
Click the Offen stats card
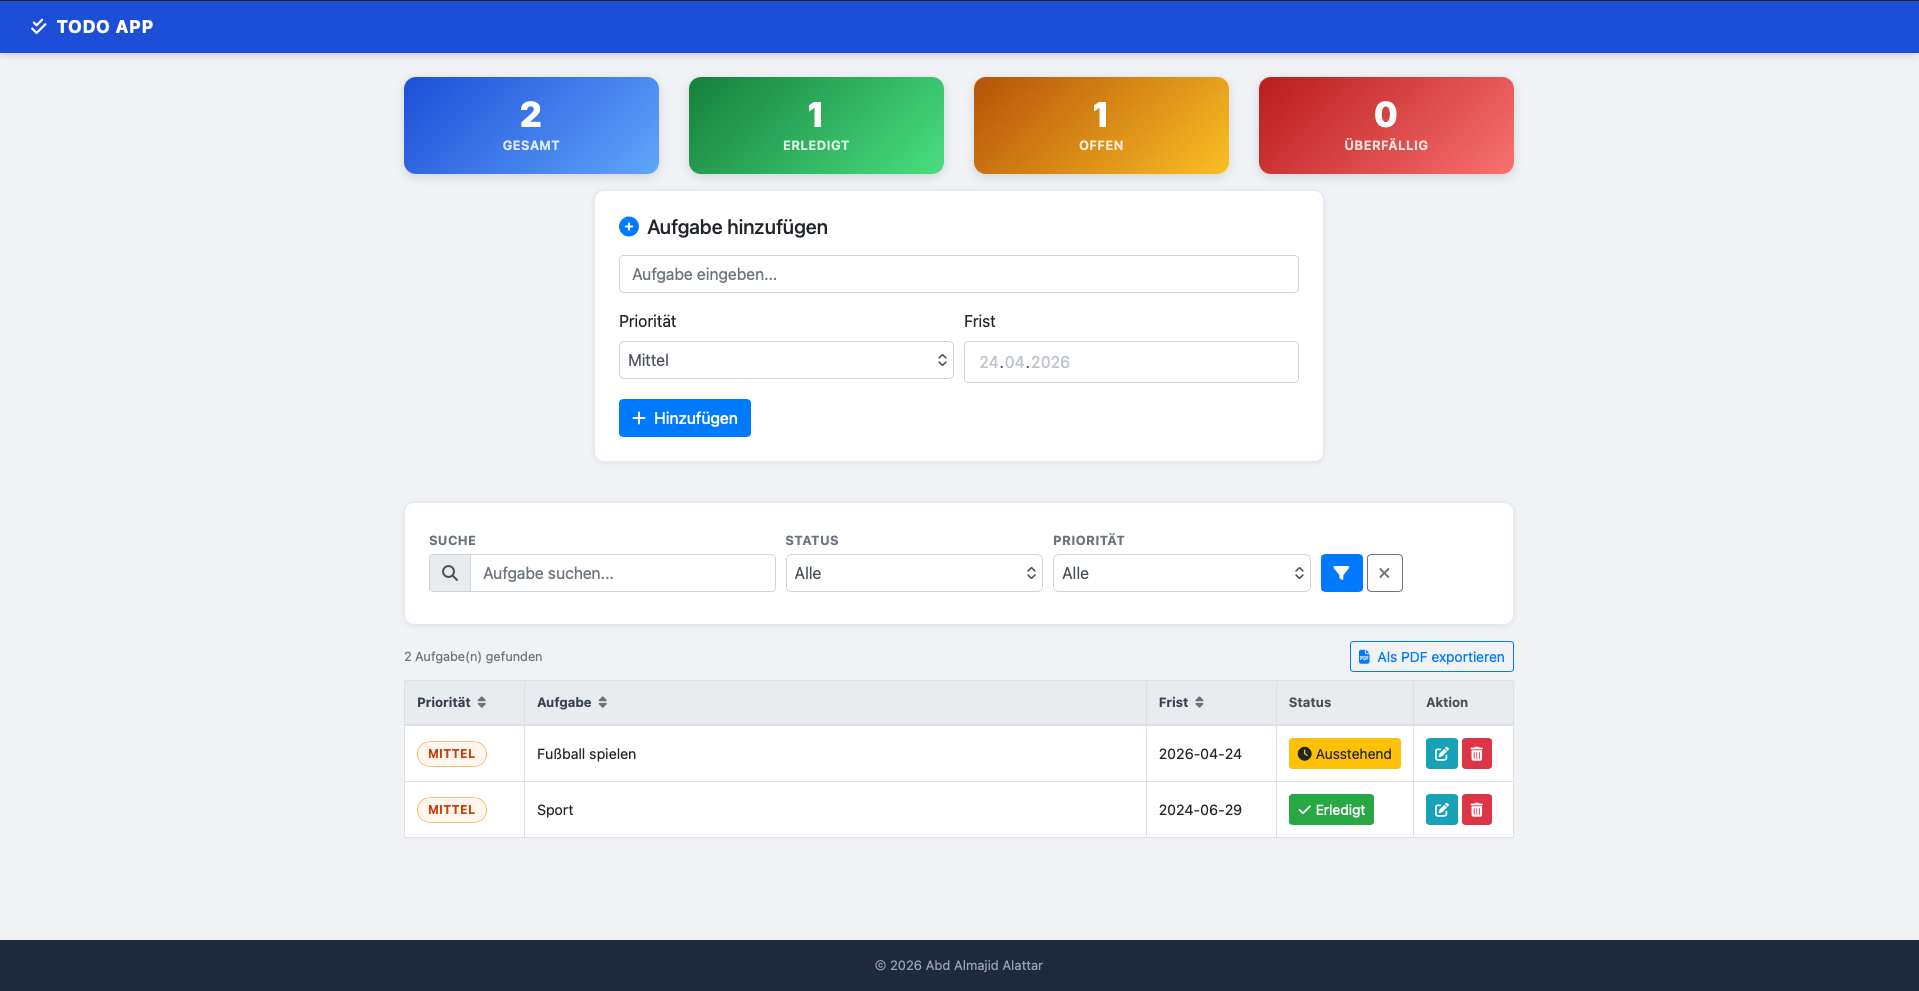[1101, 125]
